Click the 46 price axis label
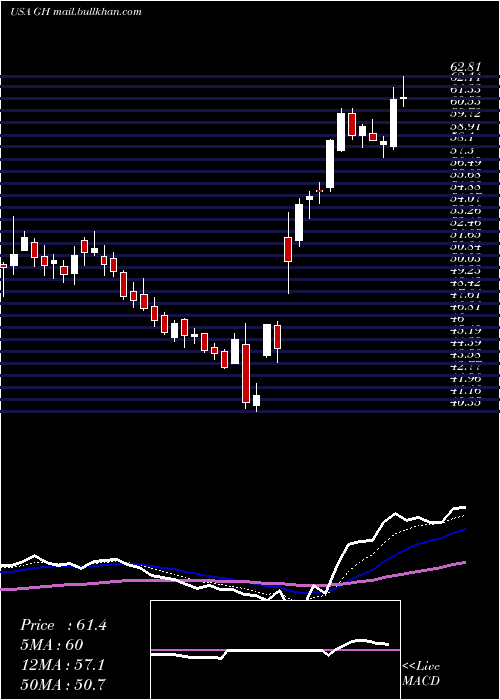Image resolution: width=500 pixels, height=700 pixels. pos(458,319)
